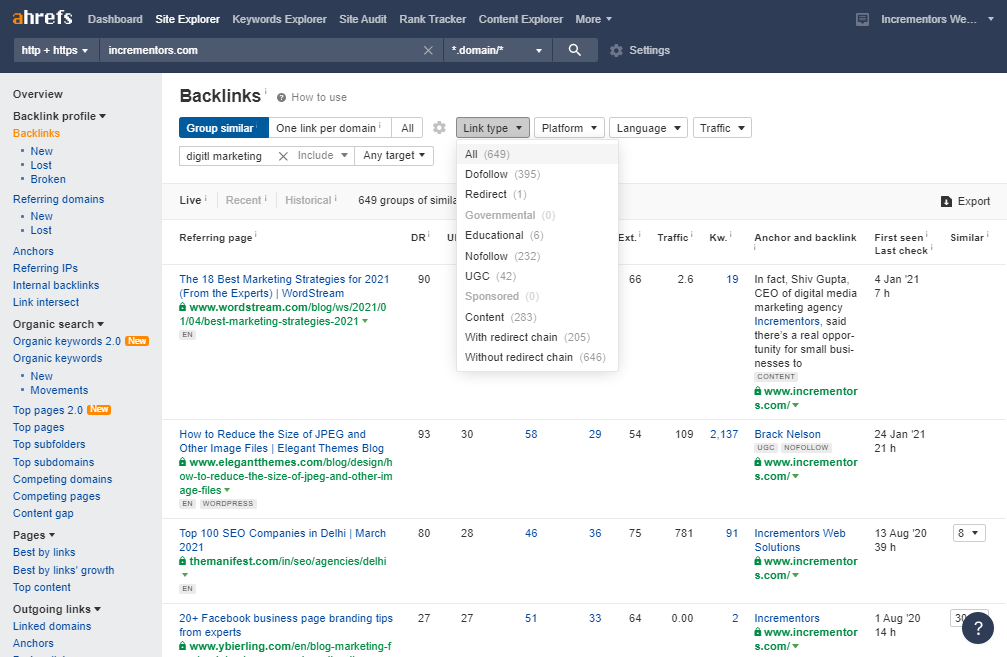The width and height of the screenshot is (1007, 657).
Task: Expand wordstream URL dropdown arrow
Action: [x=365, y=321]
